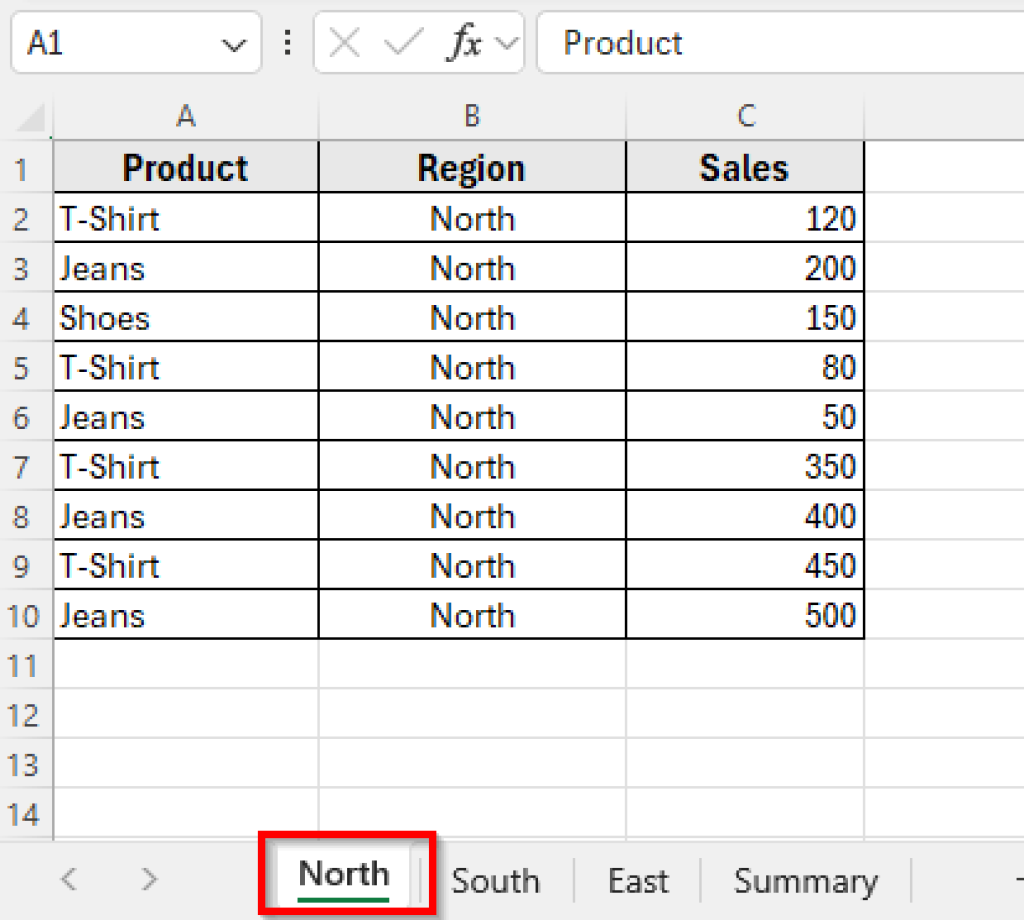The height and width of the screenshot is (920, 1024).
Task: Switch to the South sheet tab
Action: [x=495, y=880]
